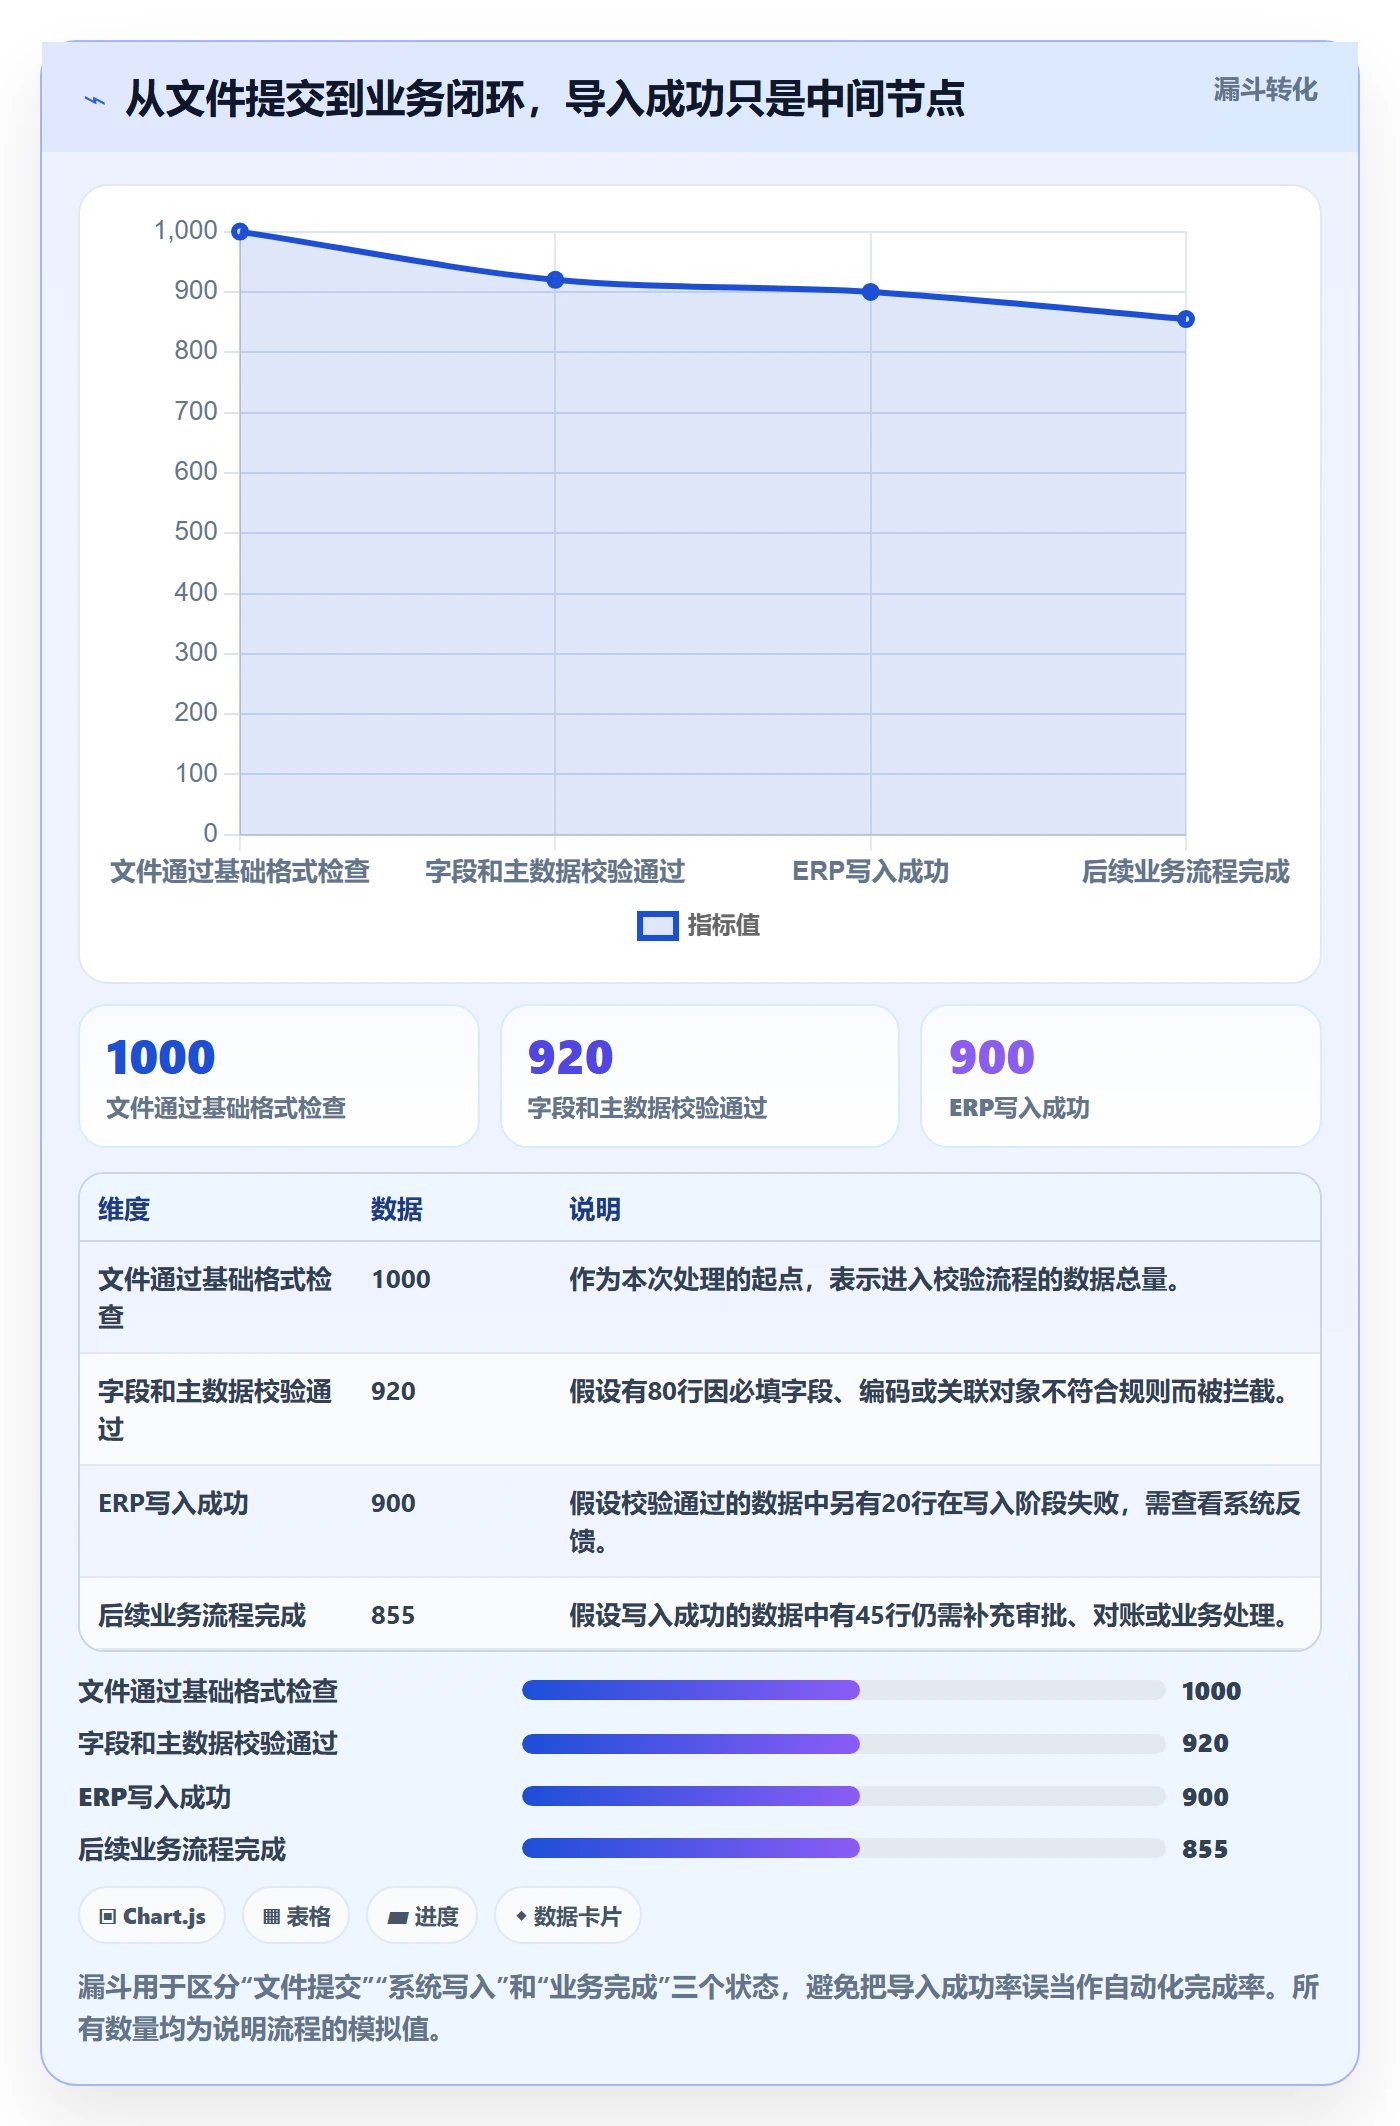Click the 表格 tag chip
The width and height of the screenshot is (1400, 2126).
point(296,1916)
